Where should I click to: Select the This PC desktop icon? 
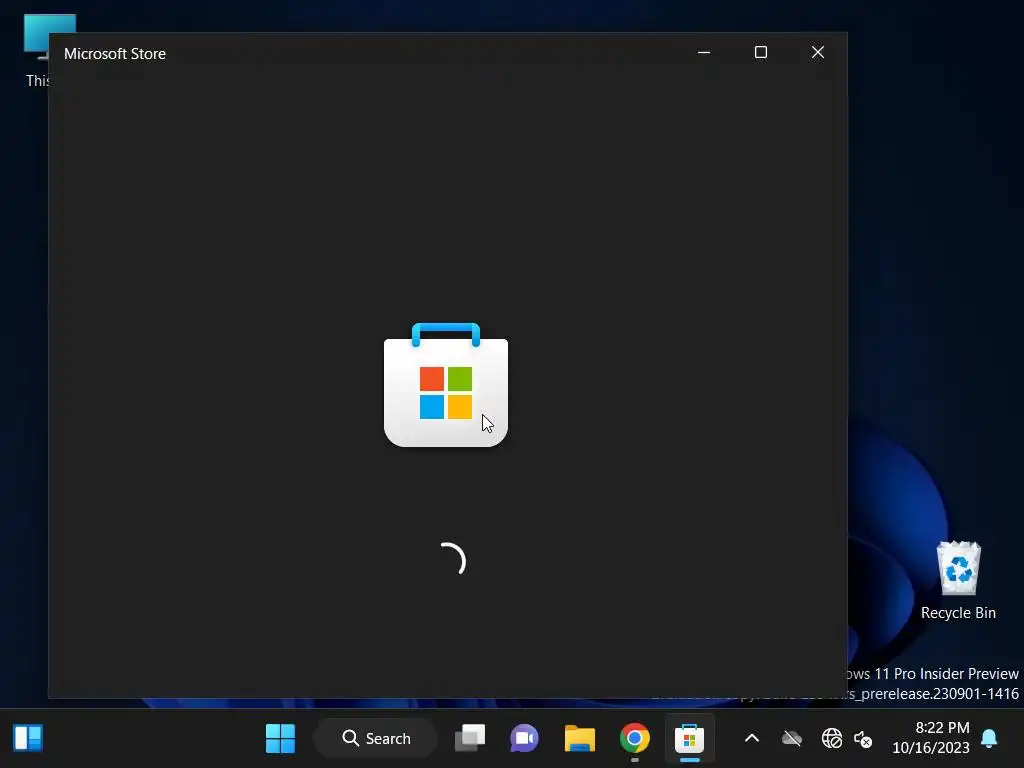[x=38, y=51]
